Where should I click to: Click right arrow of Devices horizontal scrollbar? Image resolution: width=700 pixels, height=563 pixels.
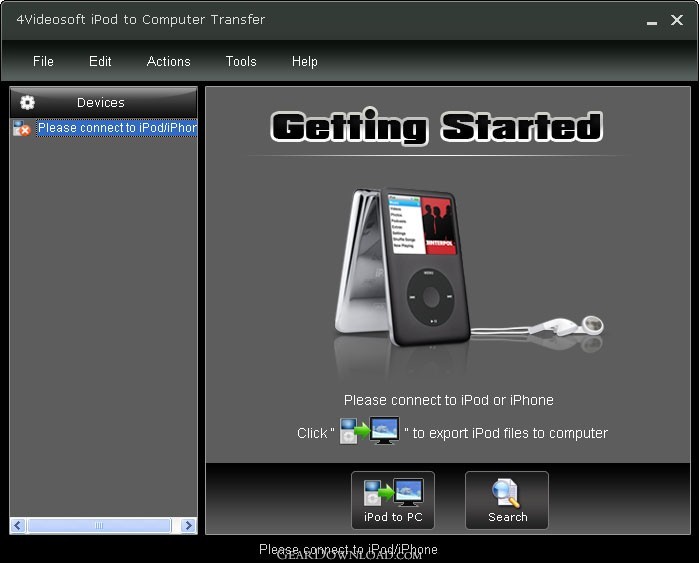(189, 525)
